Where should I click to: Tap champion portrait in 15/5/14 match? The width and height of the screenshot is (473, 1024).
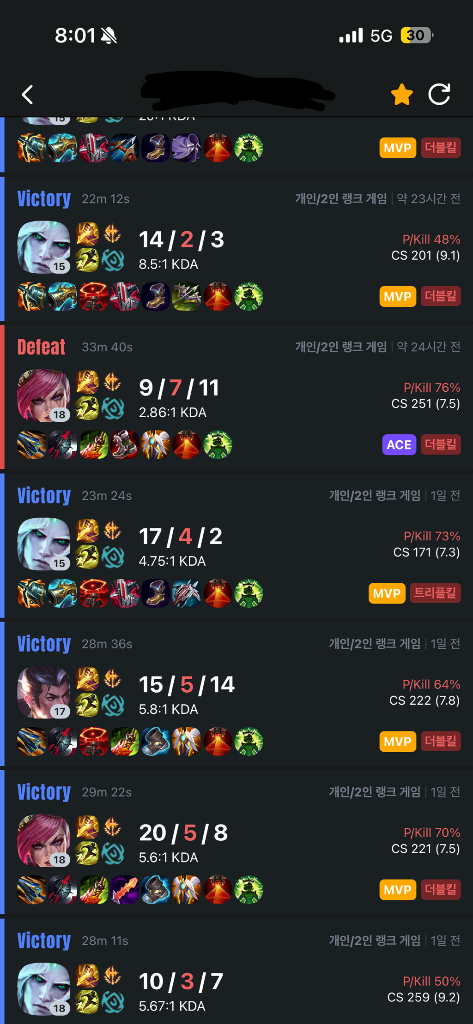click(44, 692)
